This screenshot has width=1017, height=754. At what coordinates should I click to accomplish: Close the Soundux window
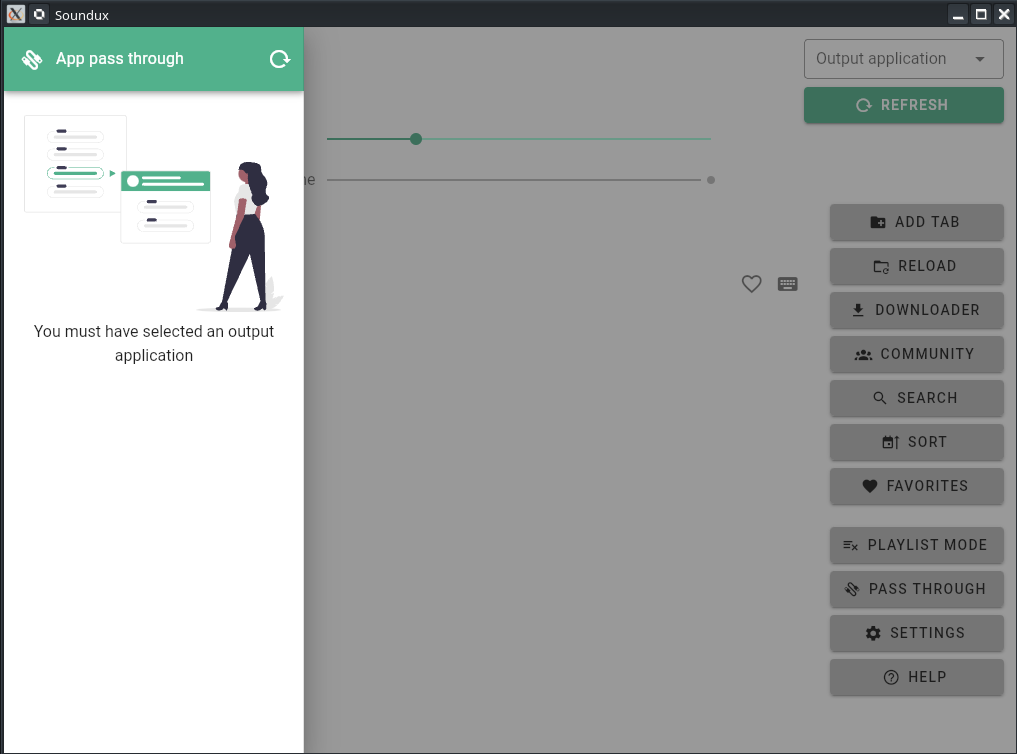[1003, 14]
